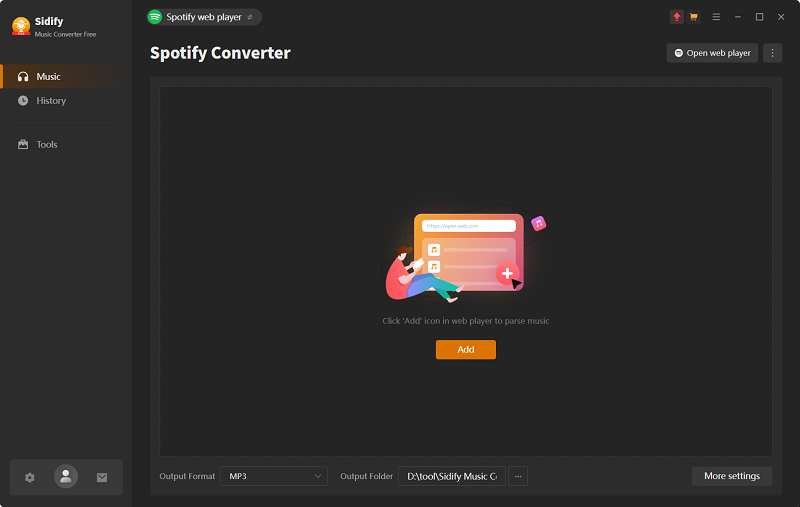
Task: Click the illustration in the center
Action: click(x=465, y=256)
